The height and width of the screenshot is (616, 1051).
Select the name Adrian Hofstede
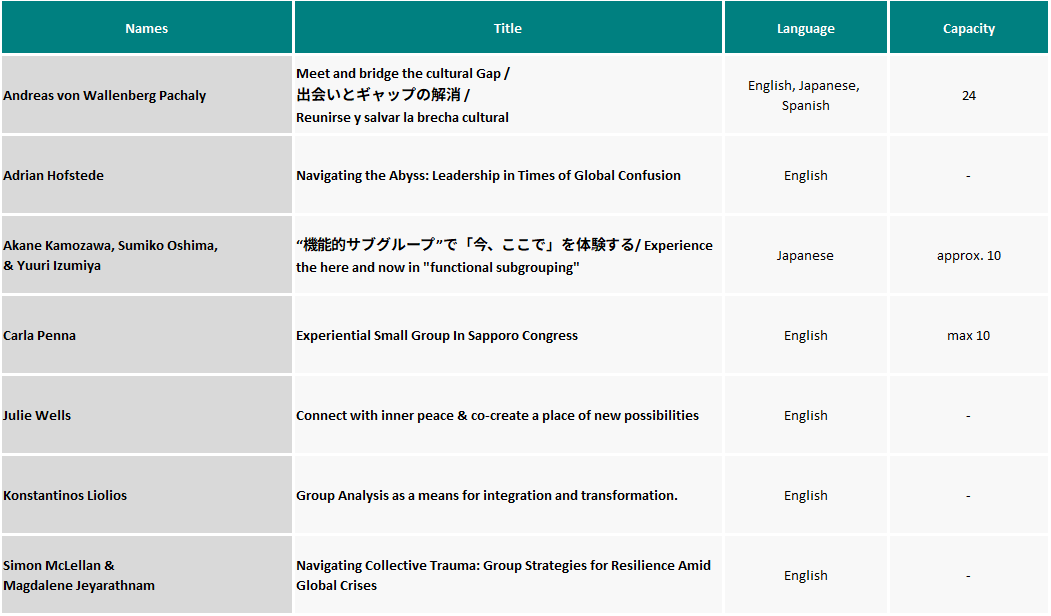tap(54, 175)
